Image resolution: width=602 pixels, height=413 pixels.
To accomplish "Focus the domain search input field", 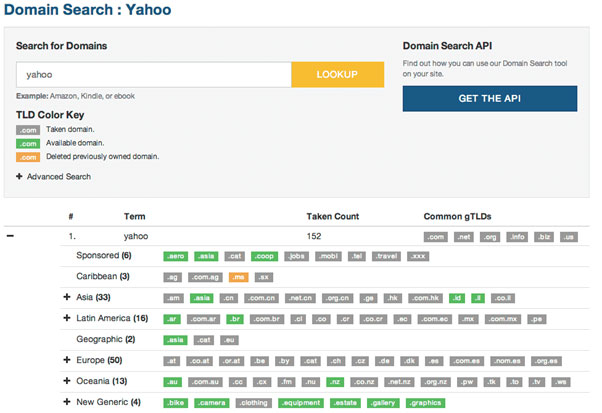I will click(154, 74).
